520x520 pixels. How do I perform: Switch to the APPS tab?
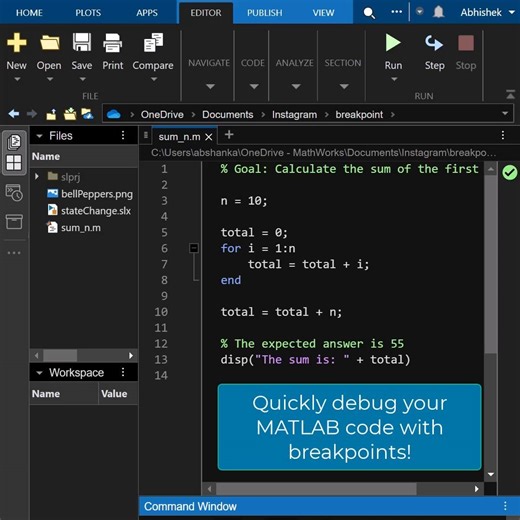[147, 13]
